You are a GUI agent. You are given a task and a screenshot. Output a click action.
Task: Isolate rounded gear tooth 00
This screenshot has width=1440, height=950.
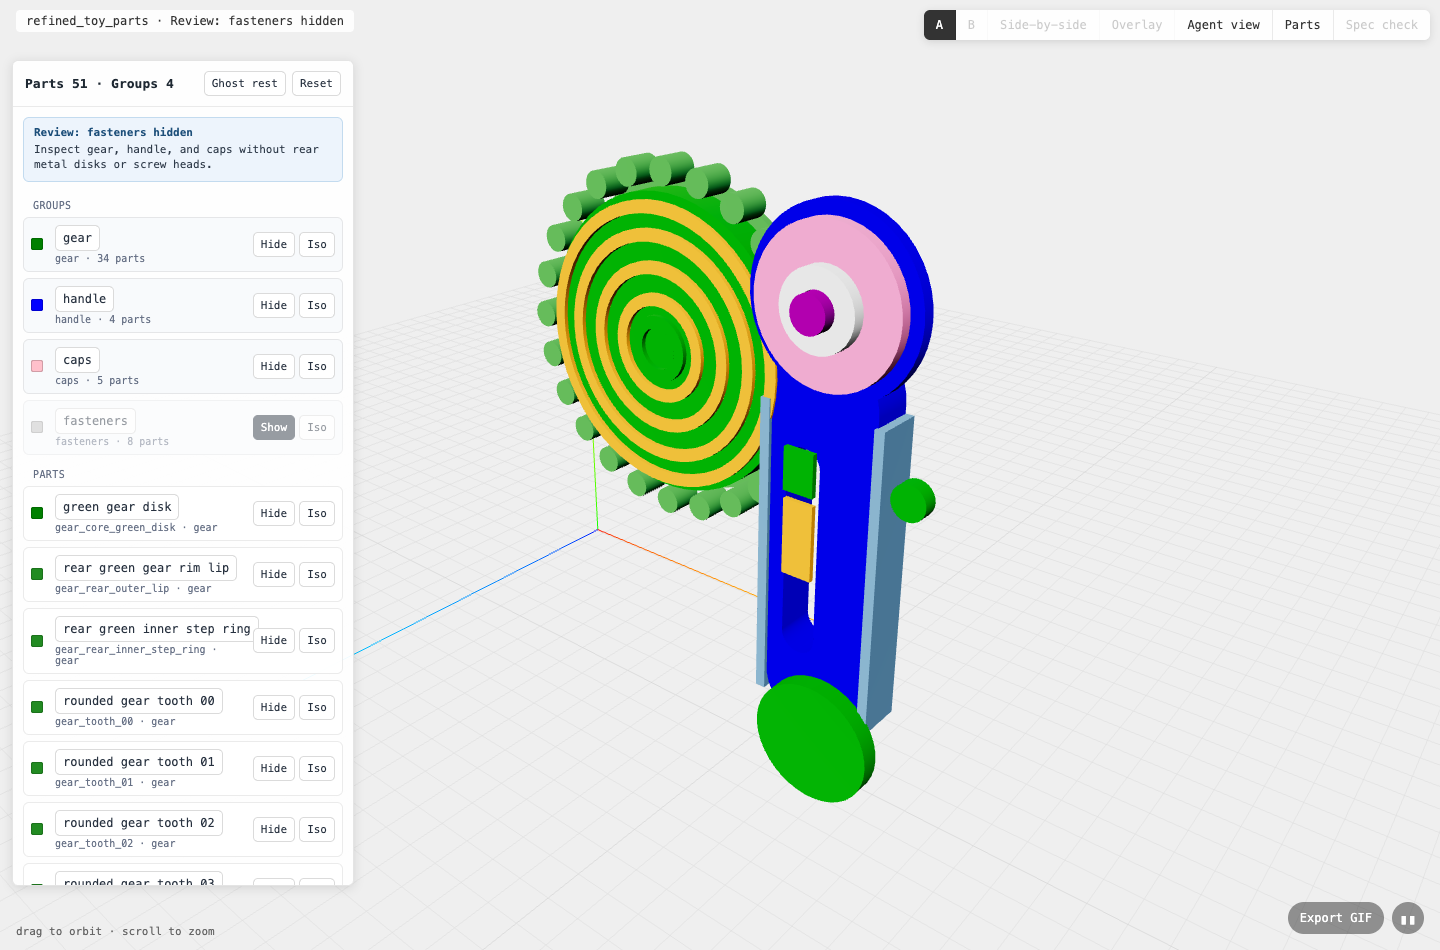click(317, 708)
